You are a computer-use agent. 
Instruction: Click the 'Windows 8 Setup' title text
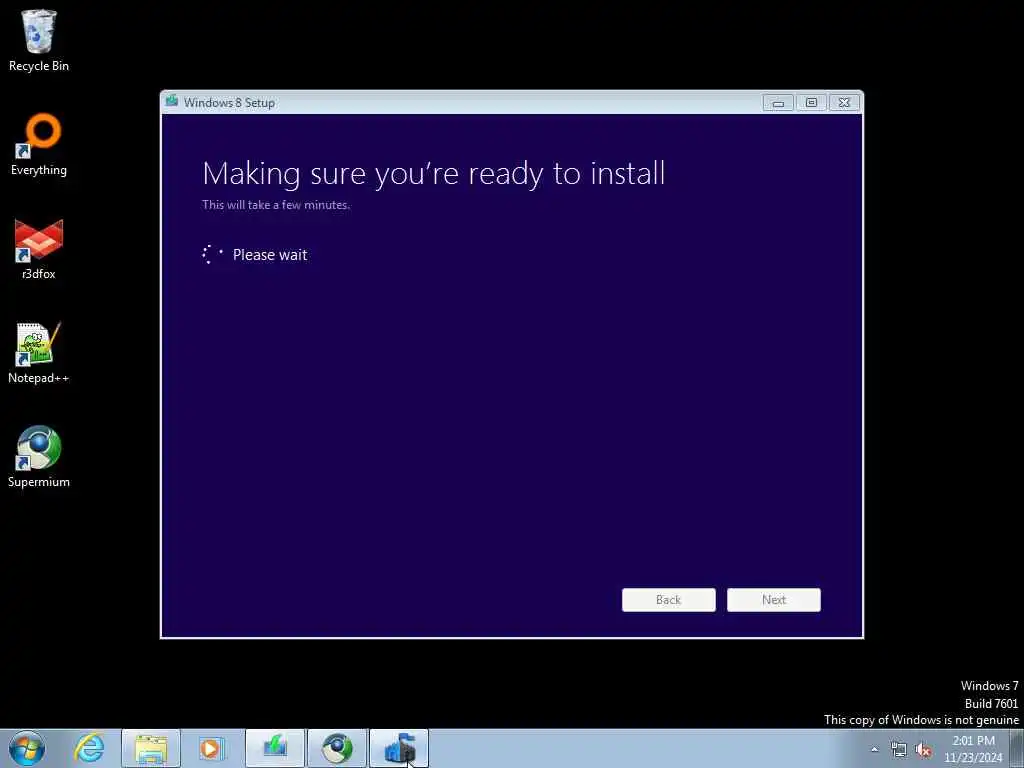pyautogui.click(x=229, y=103)
